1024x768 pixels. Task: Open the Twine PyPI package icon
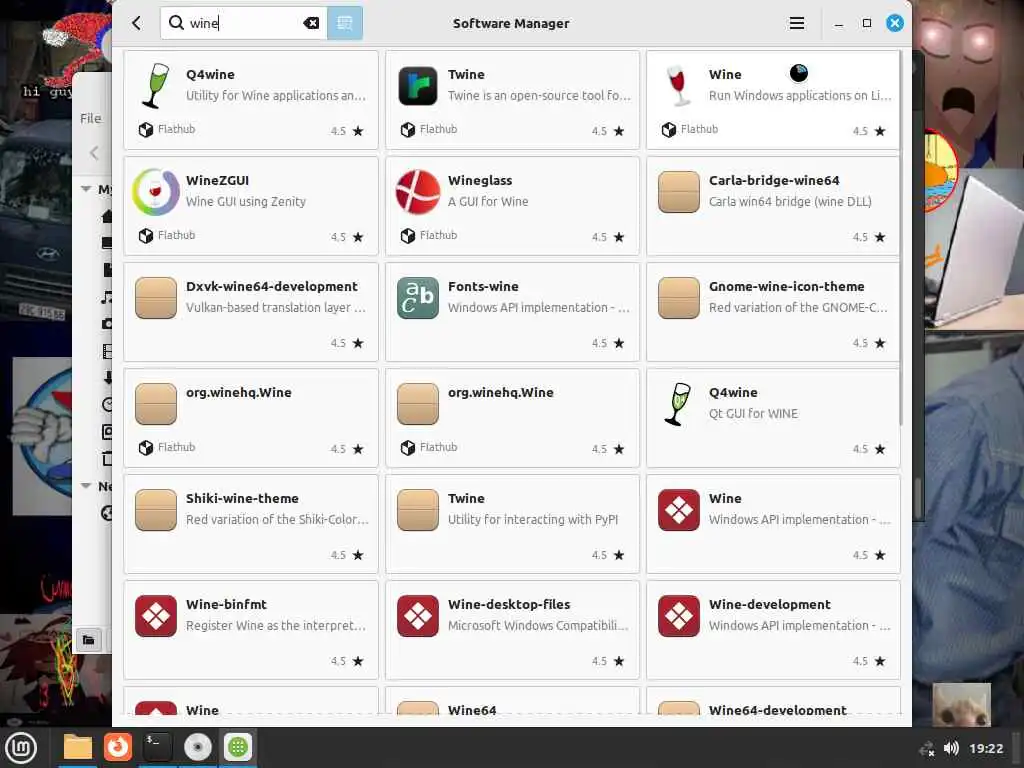point(417,510)
